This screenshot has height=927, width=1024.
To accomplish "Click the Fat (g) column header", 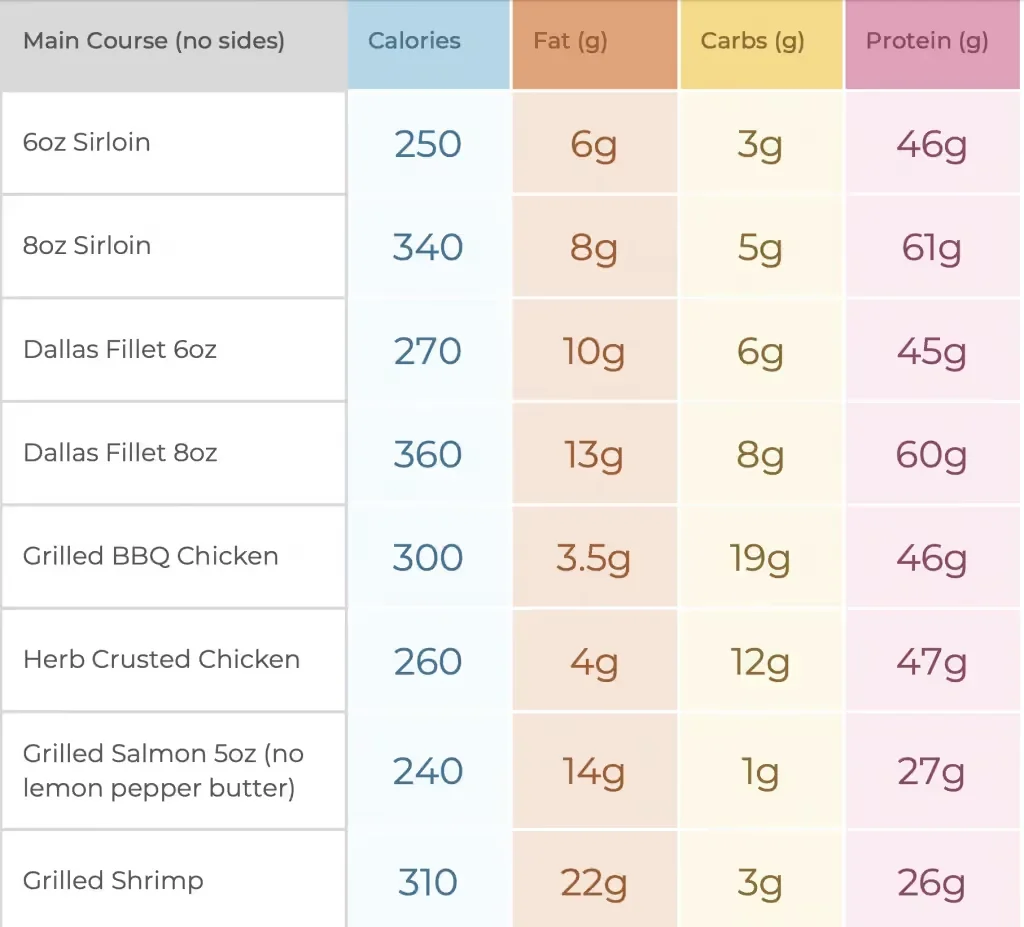I will [x=570, y=41].
